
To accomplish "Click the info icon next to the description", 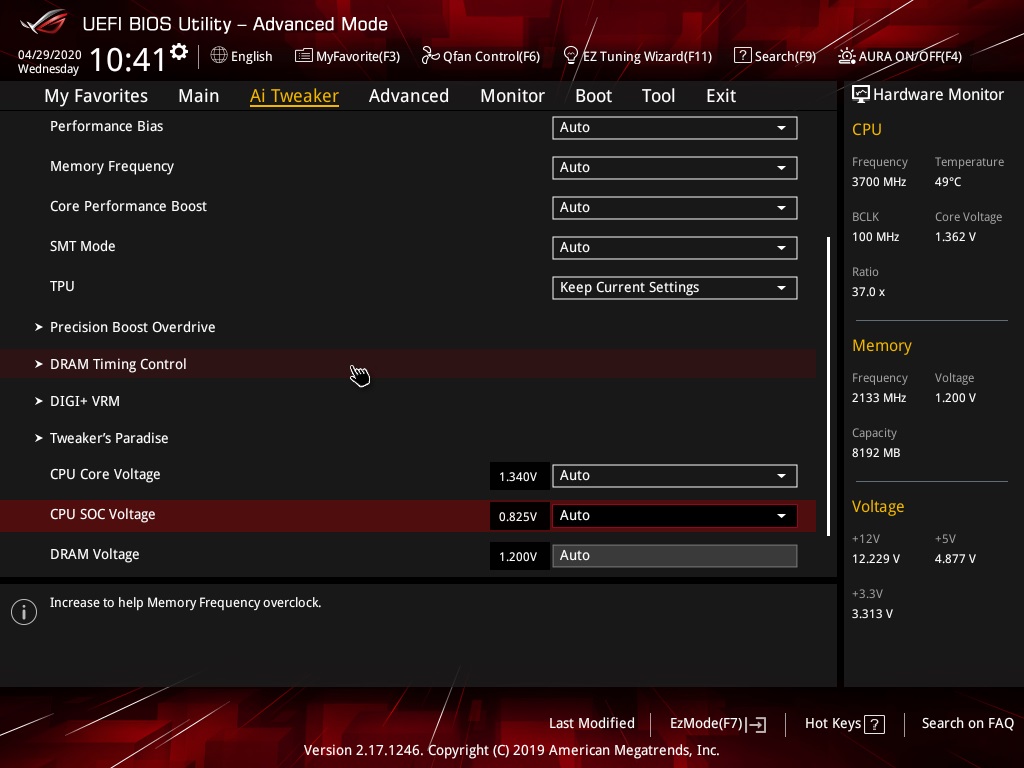I will pos(24,611).
